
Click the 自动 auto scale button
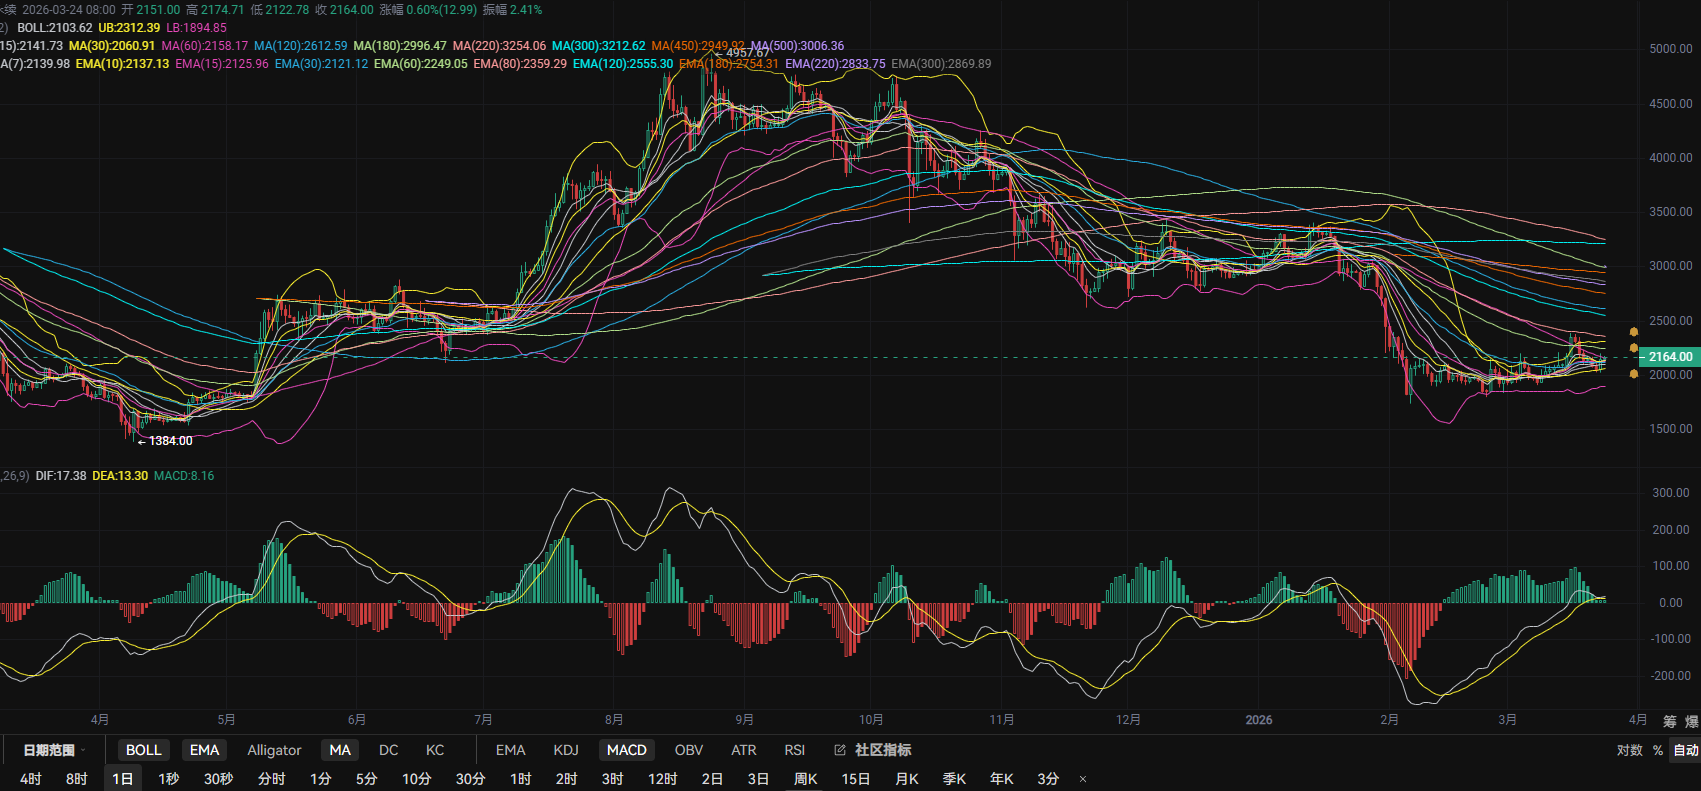click(x=1686, y=750)
